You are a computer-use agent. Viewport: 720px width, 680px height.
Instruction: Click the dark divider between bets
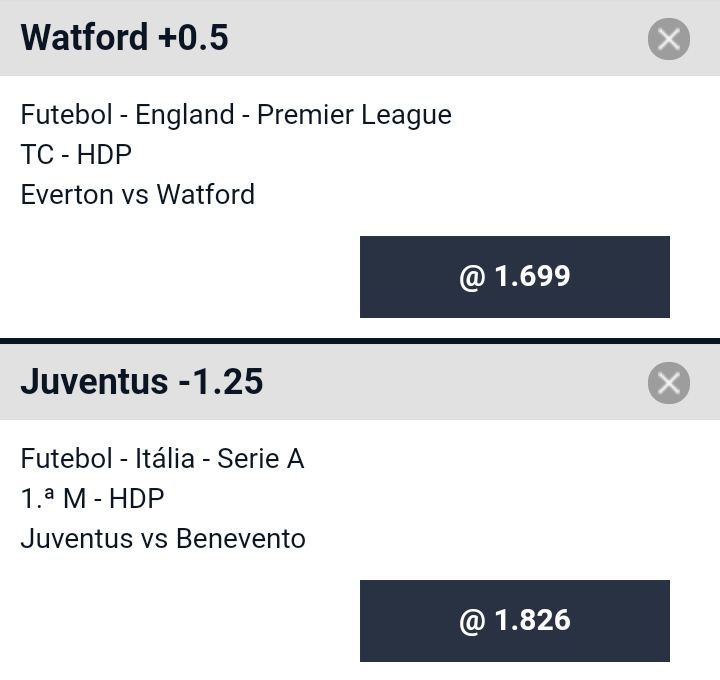360,341
